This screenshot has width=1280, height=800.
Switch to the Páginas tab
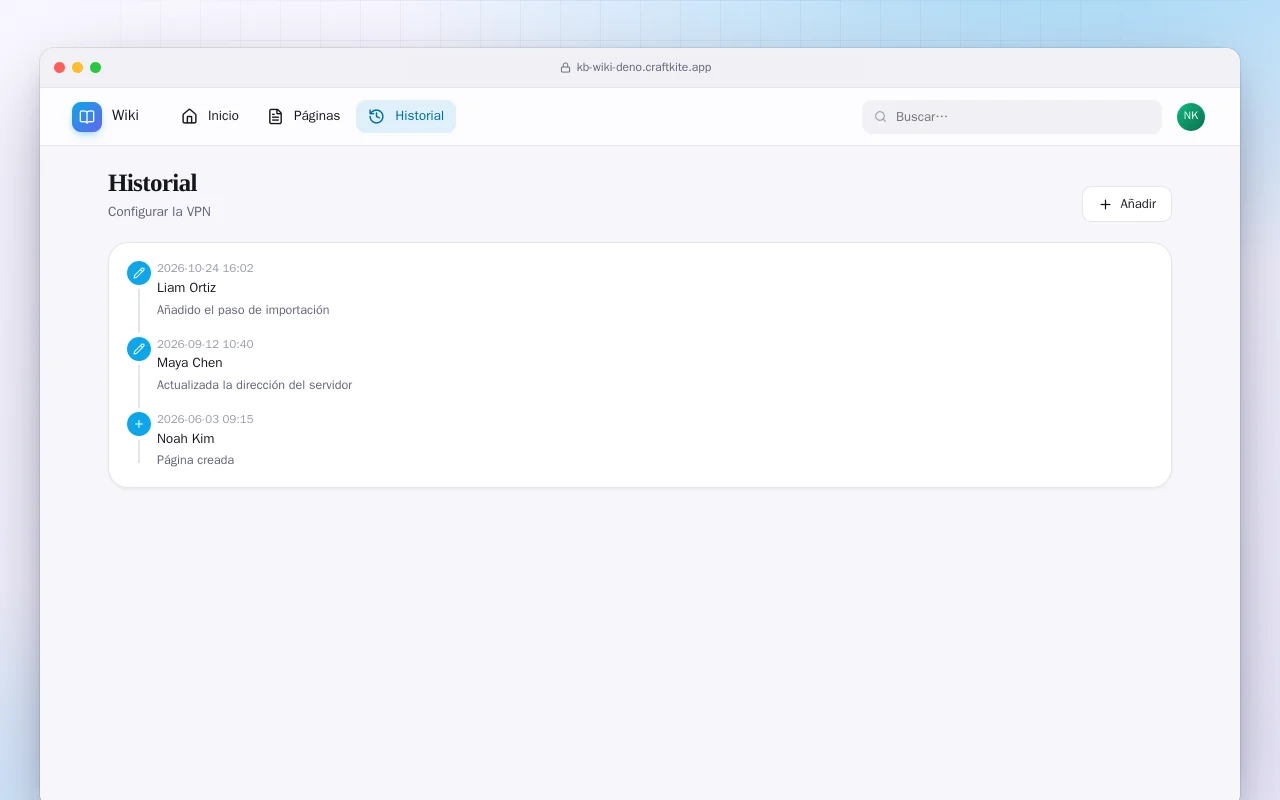click(x=304, y=116)
